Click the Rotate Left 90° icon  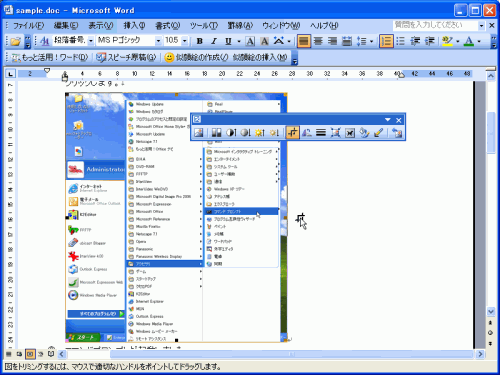307,133
